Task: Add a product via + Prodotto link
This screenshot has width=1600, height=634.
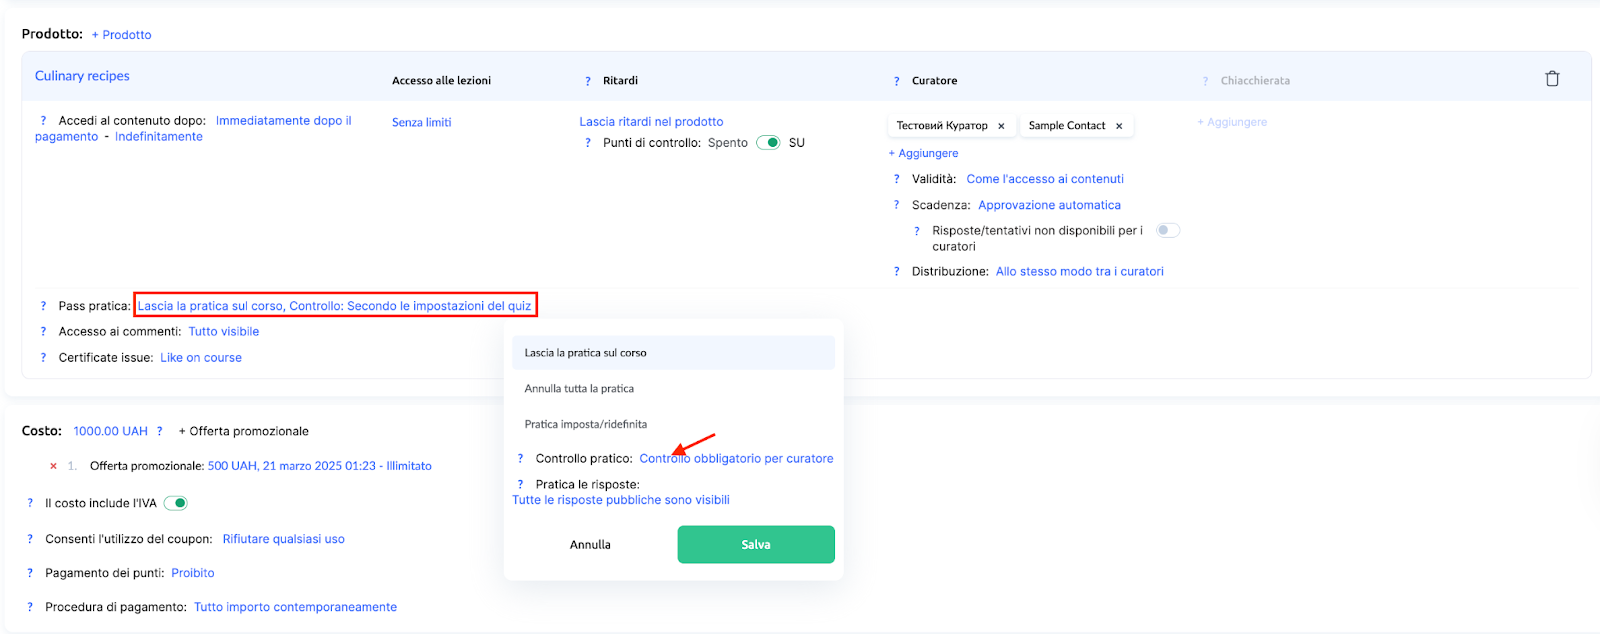Action: (121, 35)
